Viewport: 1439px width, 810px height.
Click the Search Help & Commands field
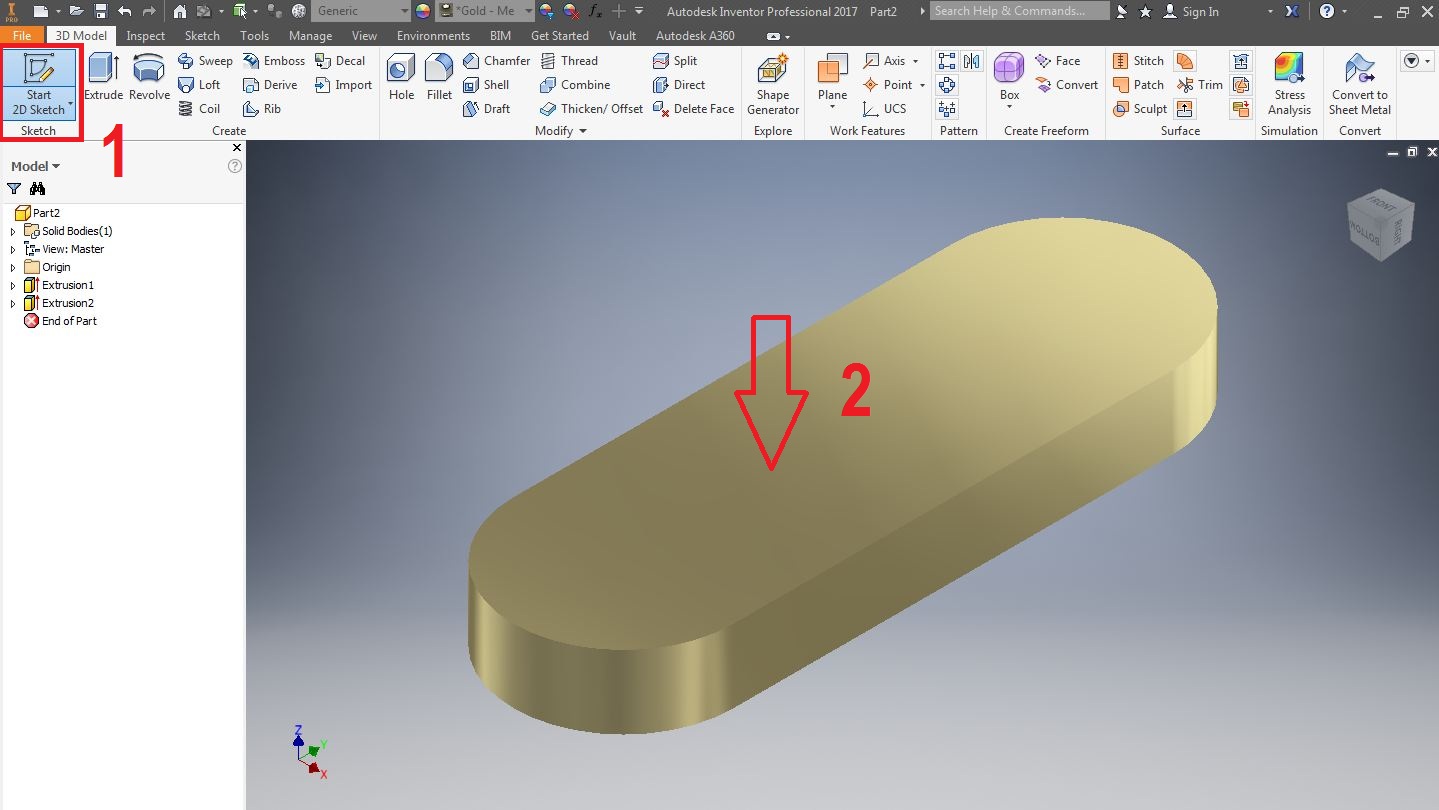point(1018,11)
